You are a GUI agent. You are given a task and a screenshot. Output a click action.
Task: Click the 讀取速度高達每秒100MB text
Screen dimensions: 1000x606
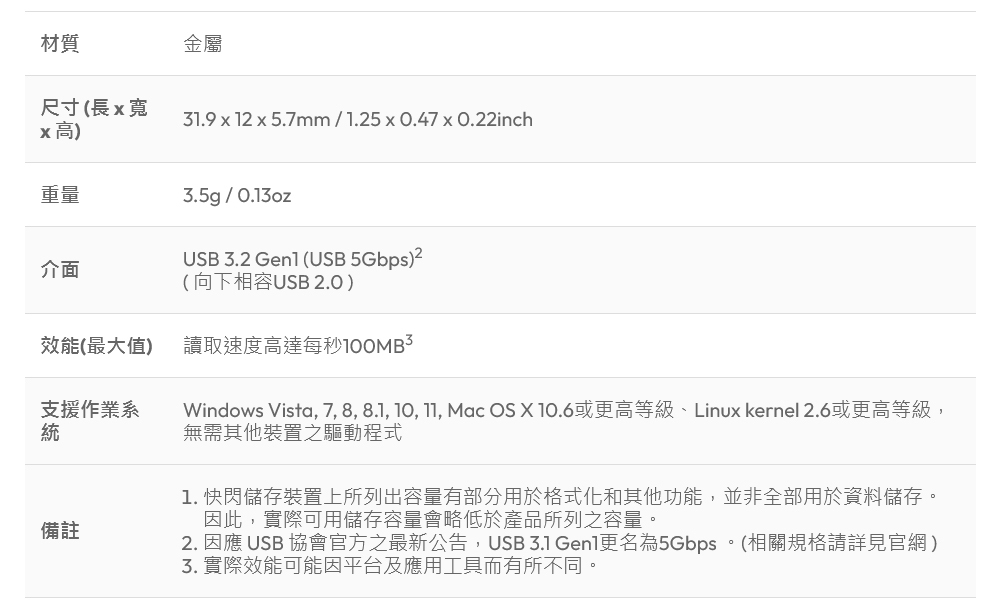pos(293,346)
